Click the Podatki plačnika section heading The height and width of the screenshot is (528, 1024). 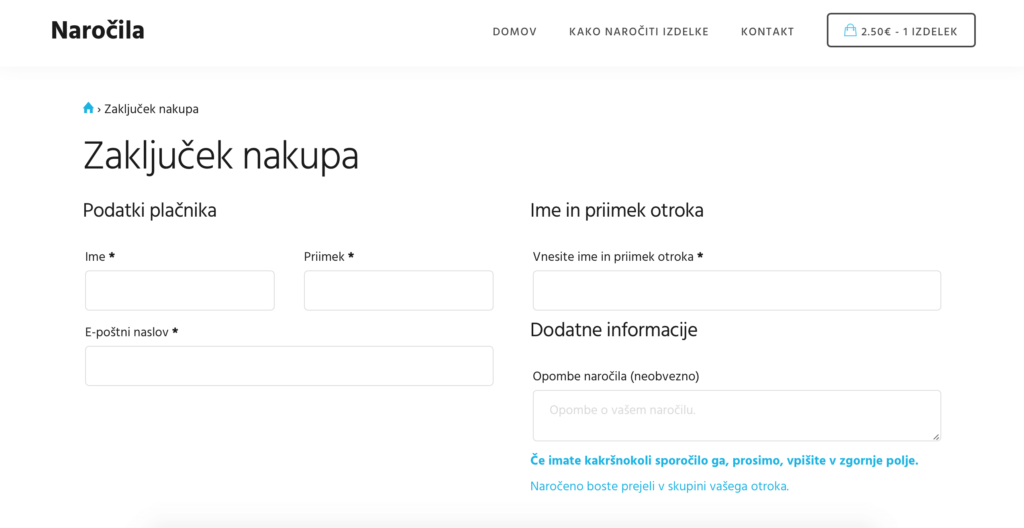click(x=150, y=210)
